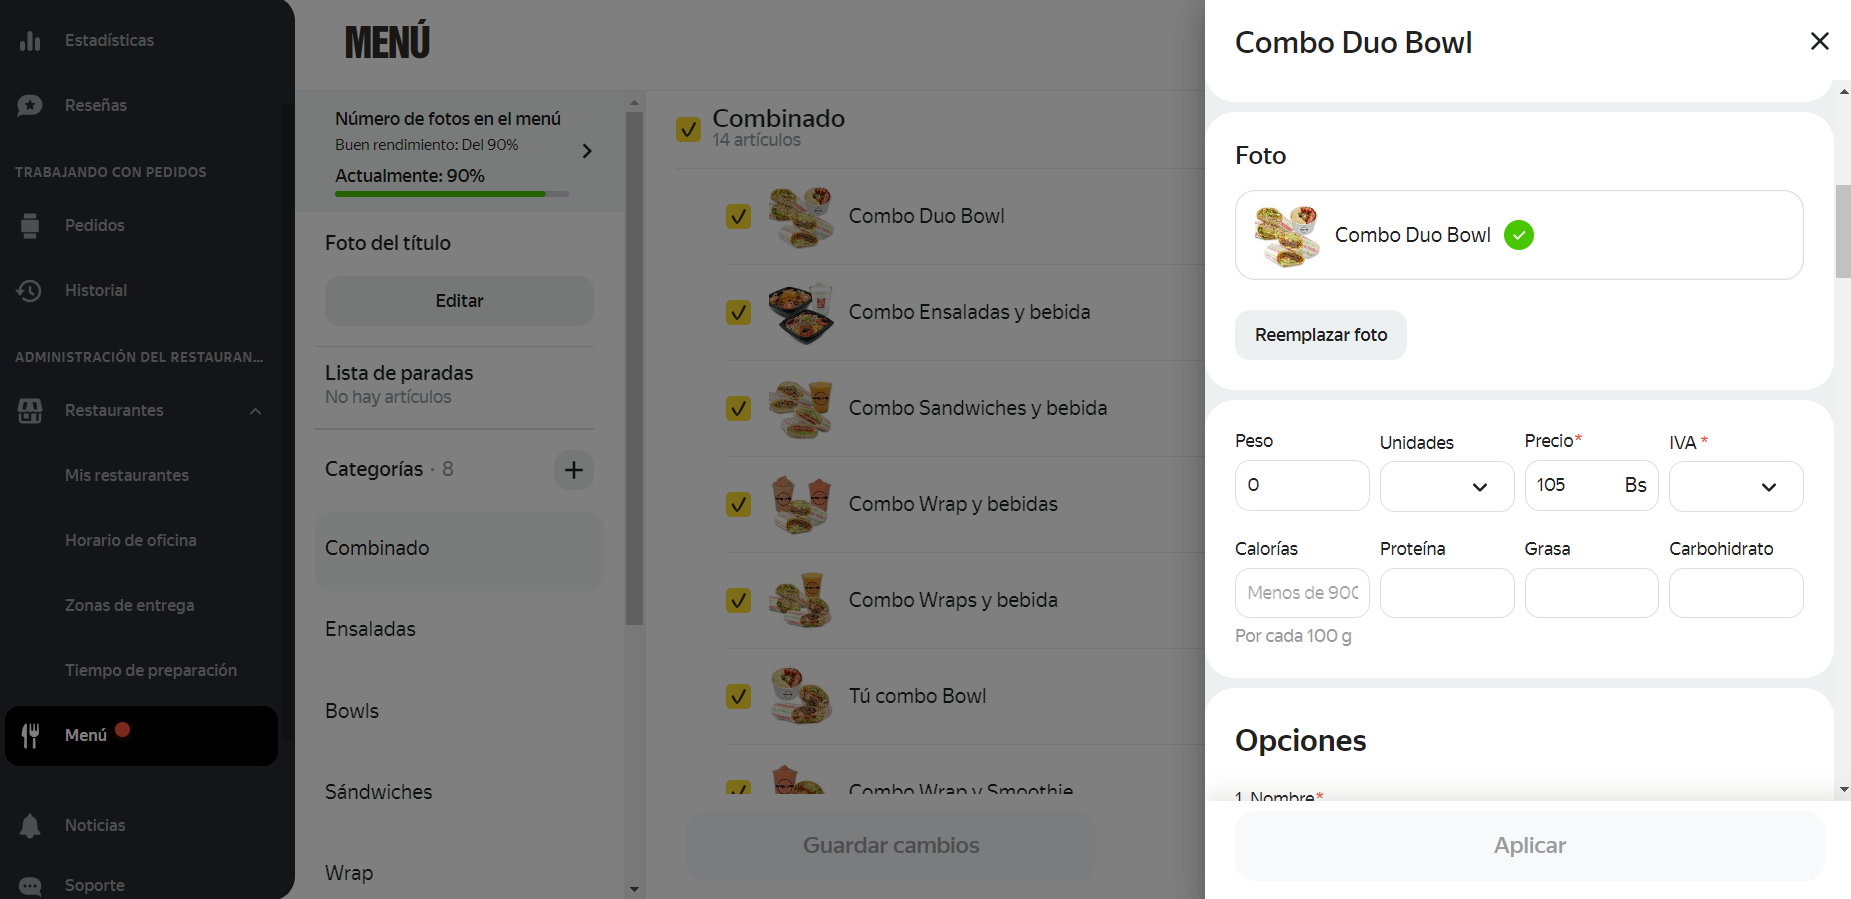Click the Reemplazar foto button

1320,335
